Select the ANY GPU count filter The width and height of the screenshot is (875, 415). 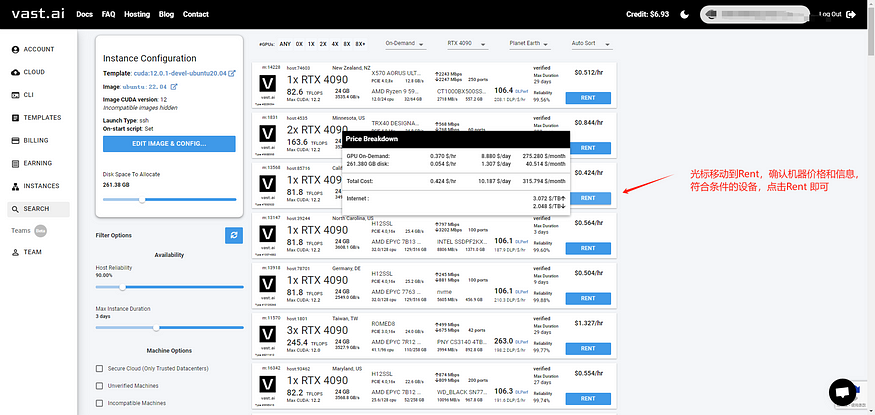point(285,44)
